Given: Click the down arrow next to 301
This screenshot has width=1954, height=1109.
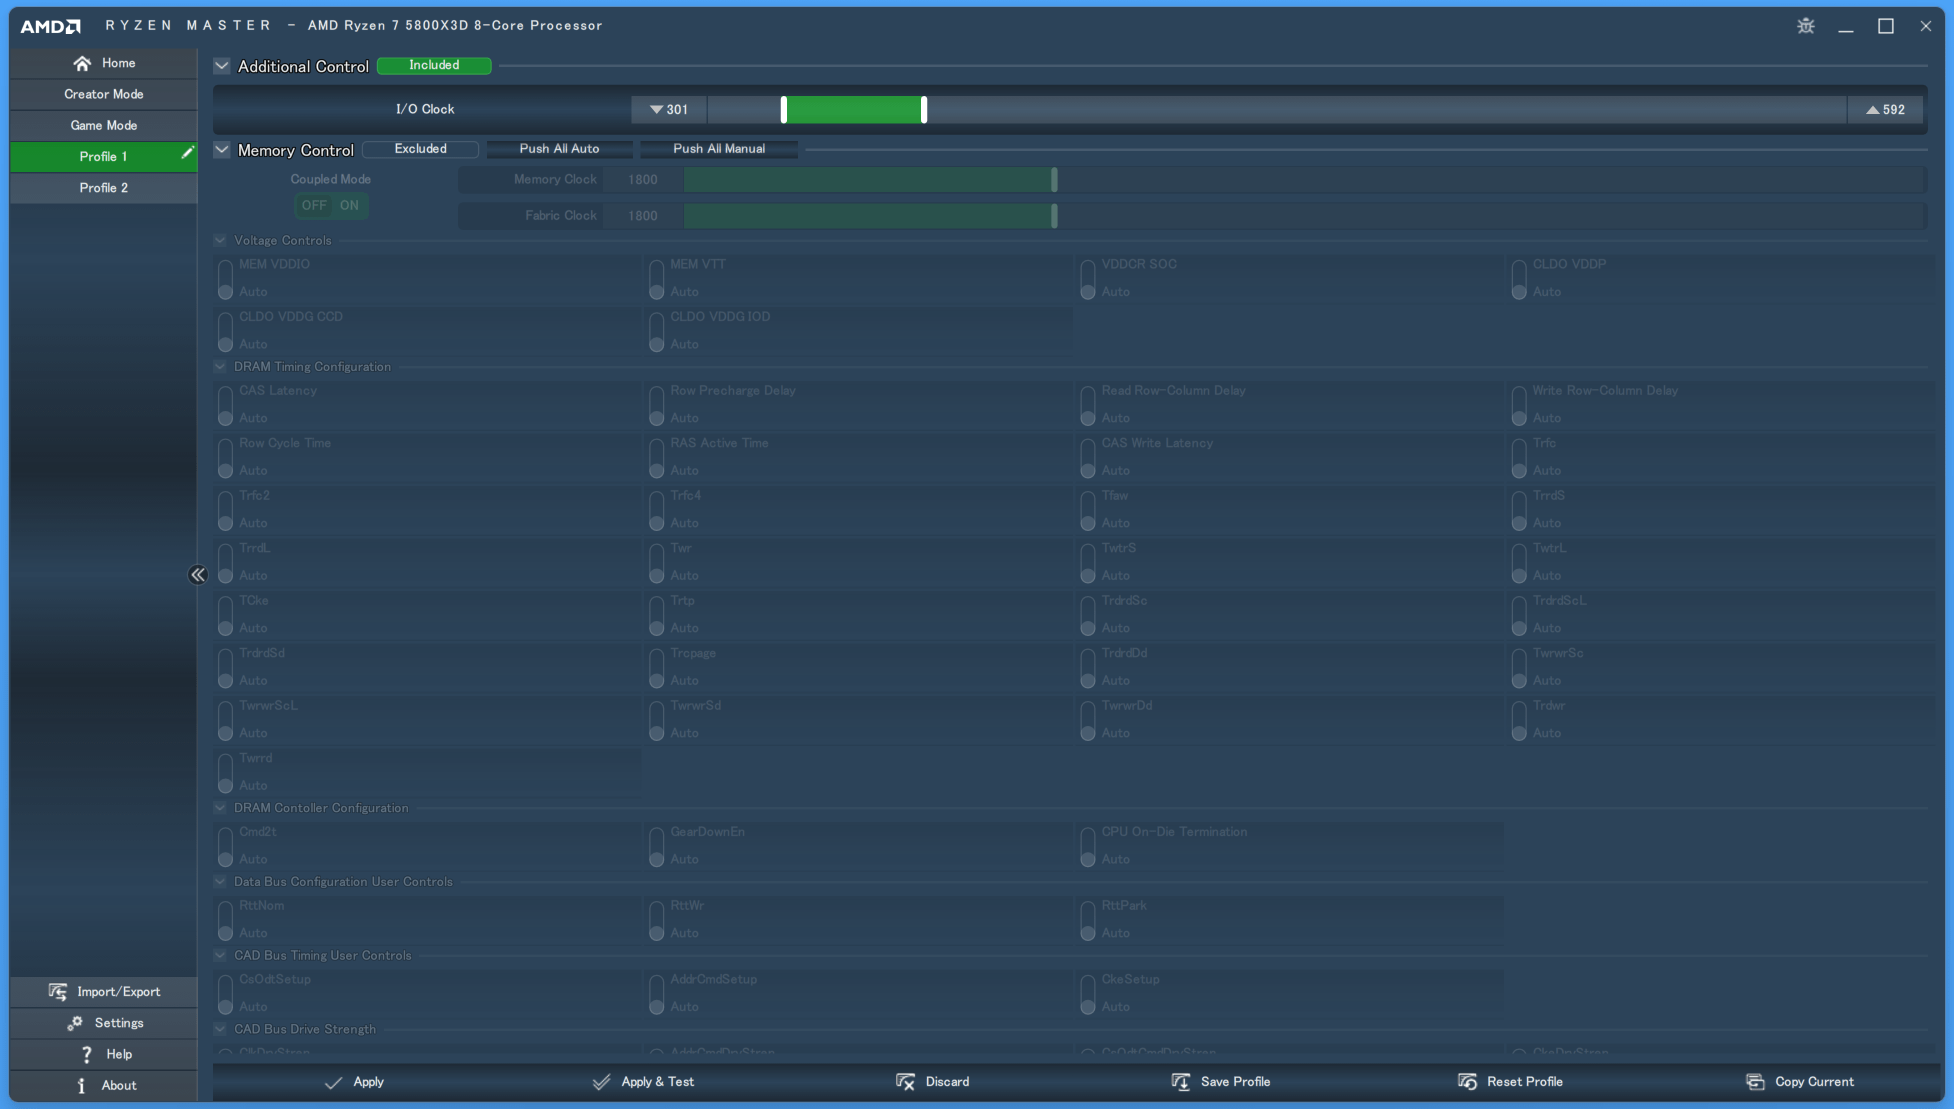Looking at the screenshot, I should pyautogui.click(x=656, y=110).
